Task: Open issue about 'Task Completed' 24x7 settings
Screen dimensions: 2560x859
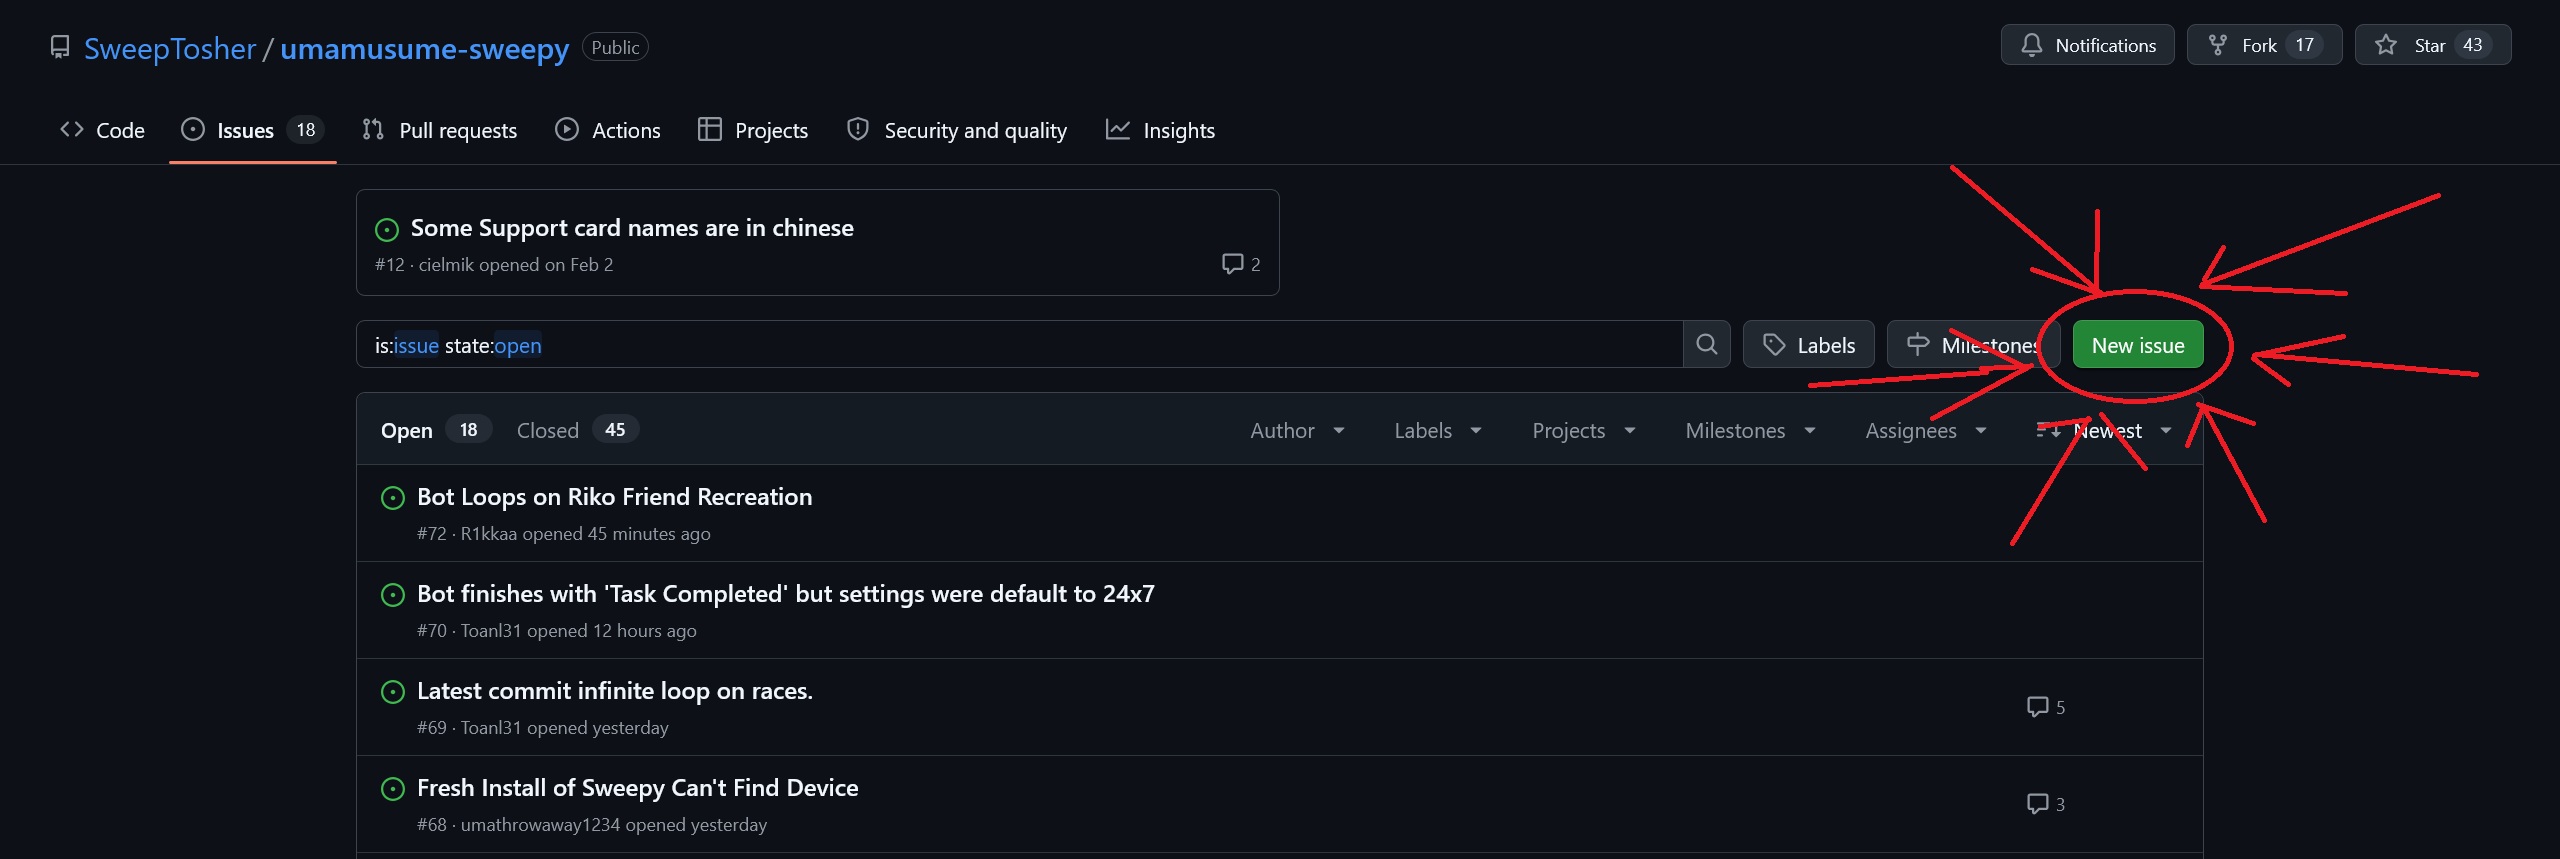Action: tap(785, 594)
